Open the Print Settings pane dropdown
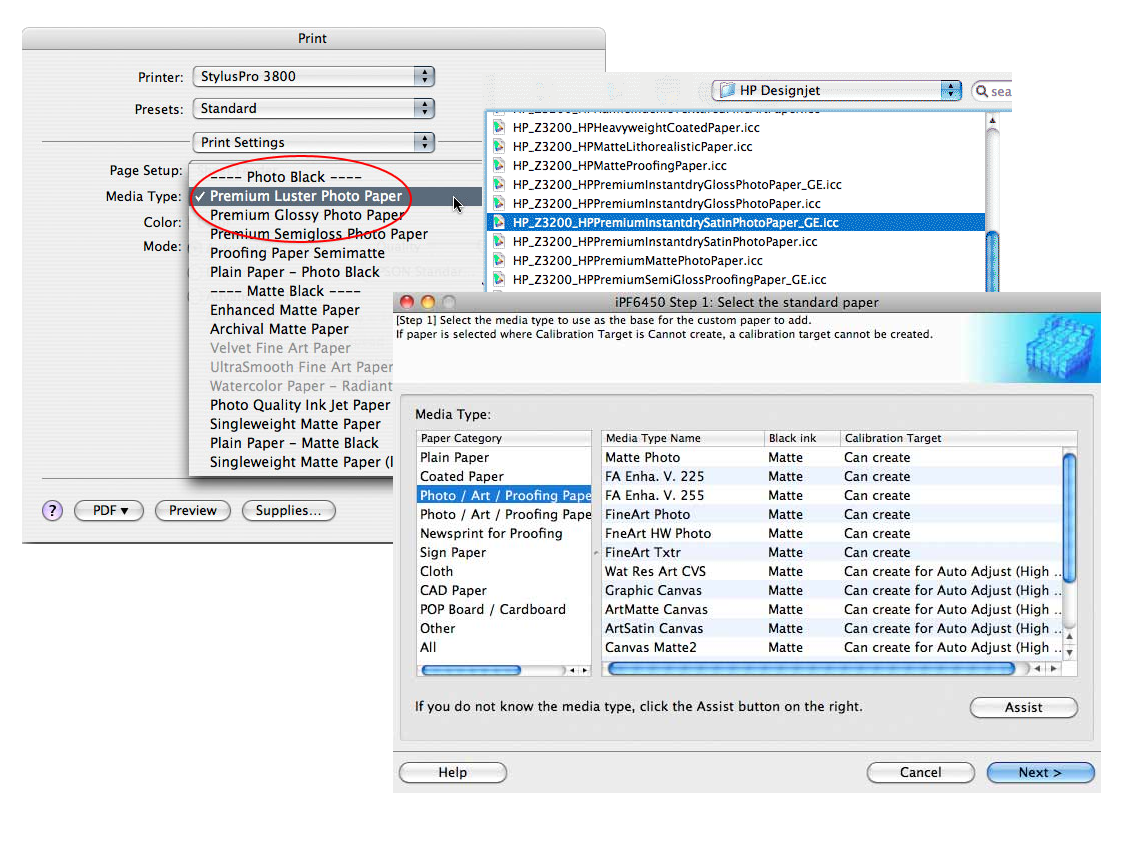This screenshot has width=1134, height=850. [314, 143]
